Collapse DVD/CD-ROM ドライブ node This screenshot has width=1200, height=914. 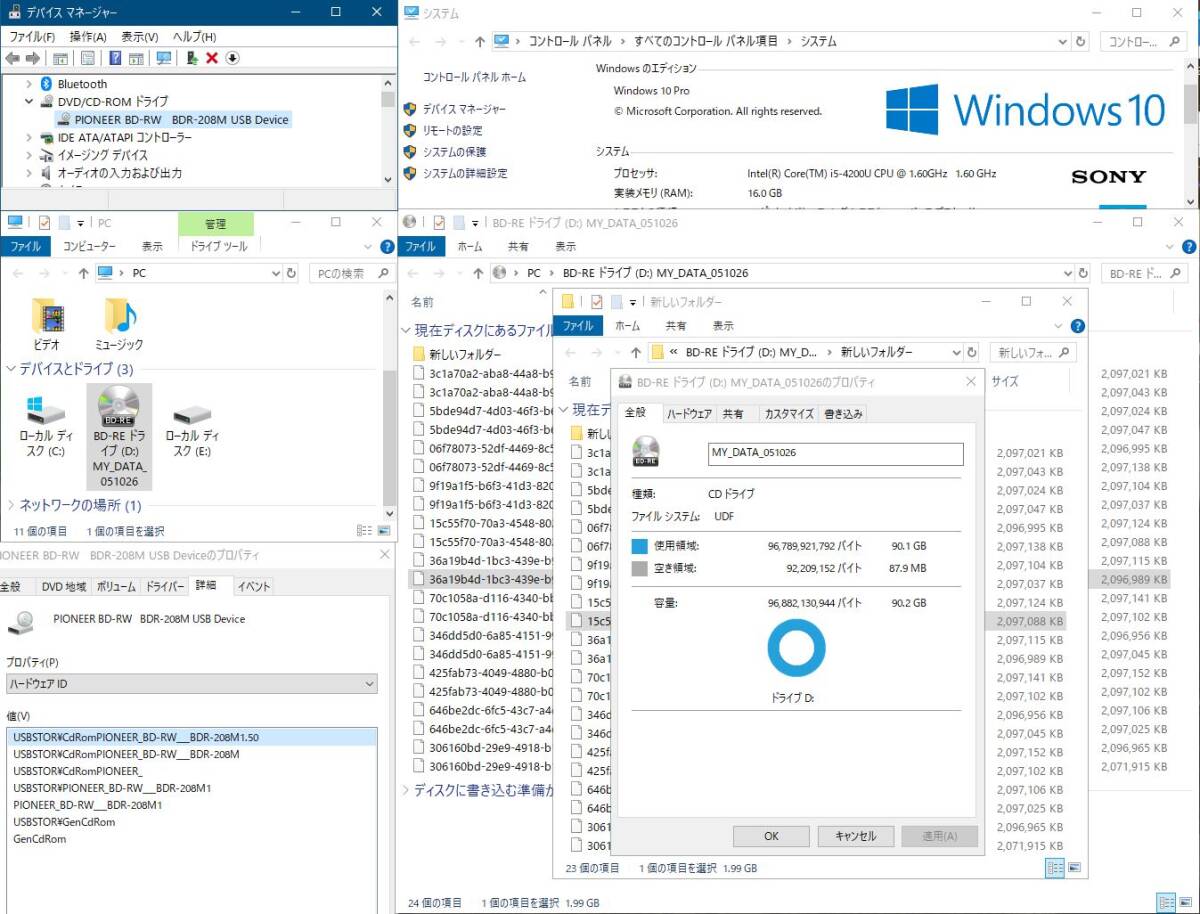29,101
